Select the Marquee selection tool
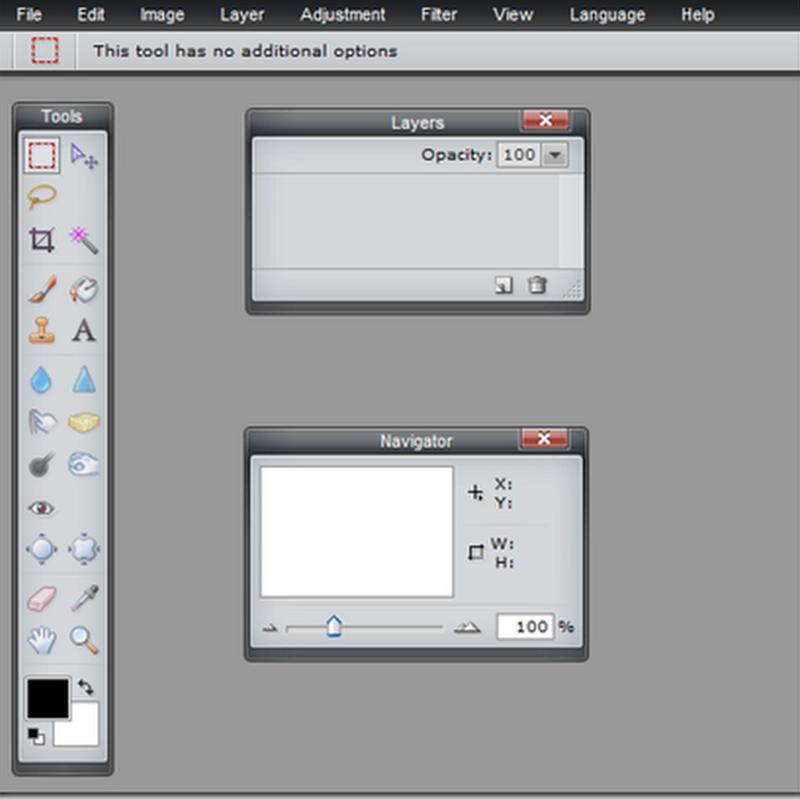Viewport: 800px width, 800px height. (42, 155)
